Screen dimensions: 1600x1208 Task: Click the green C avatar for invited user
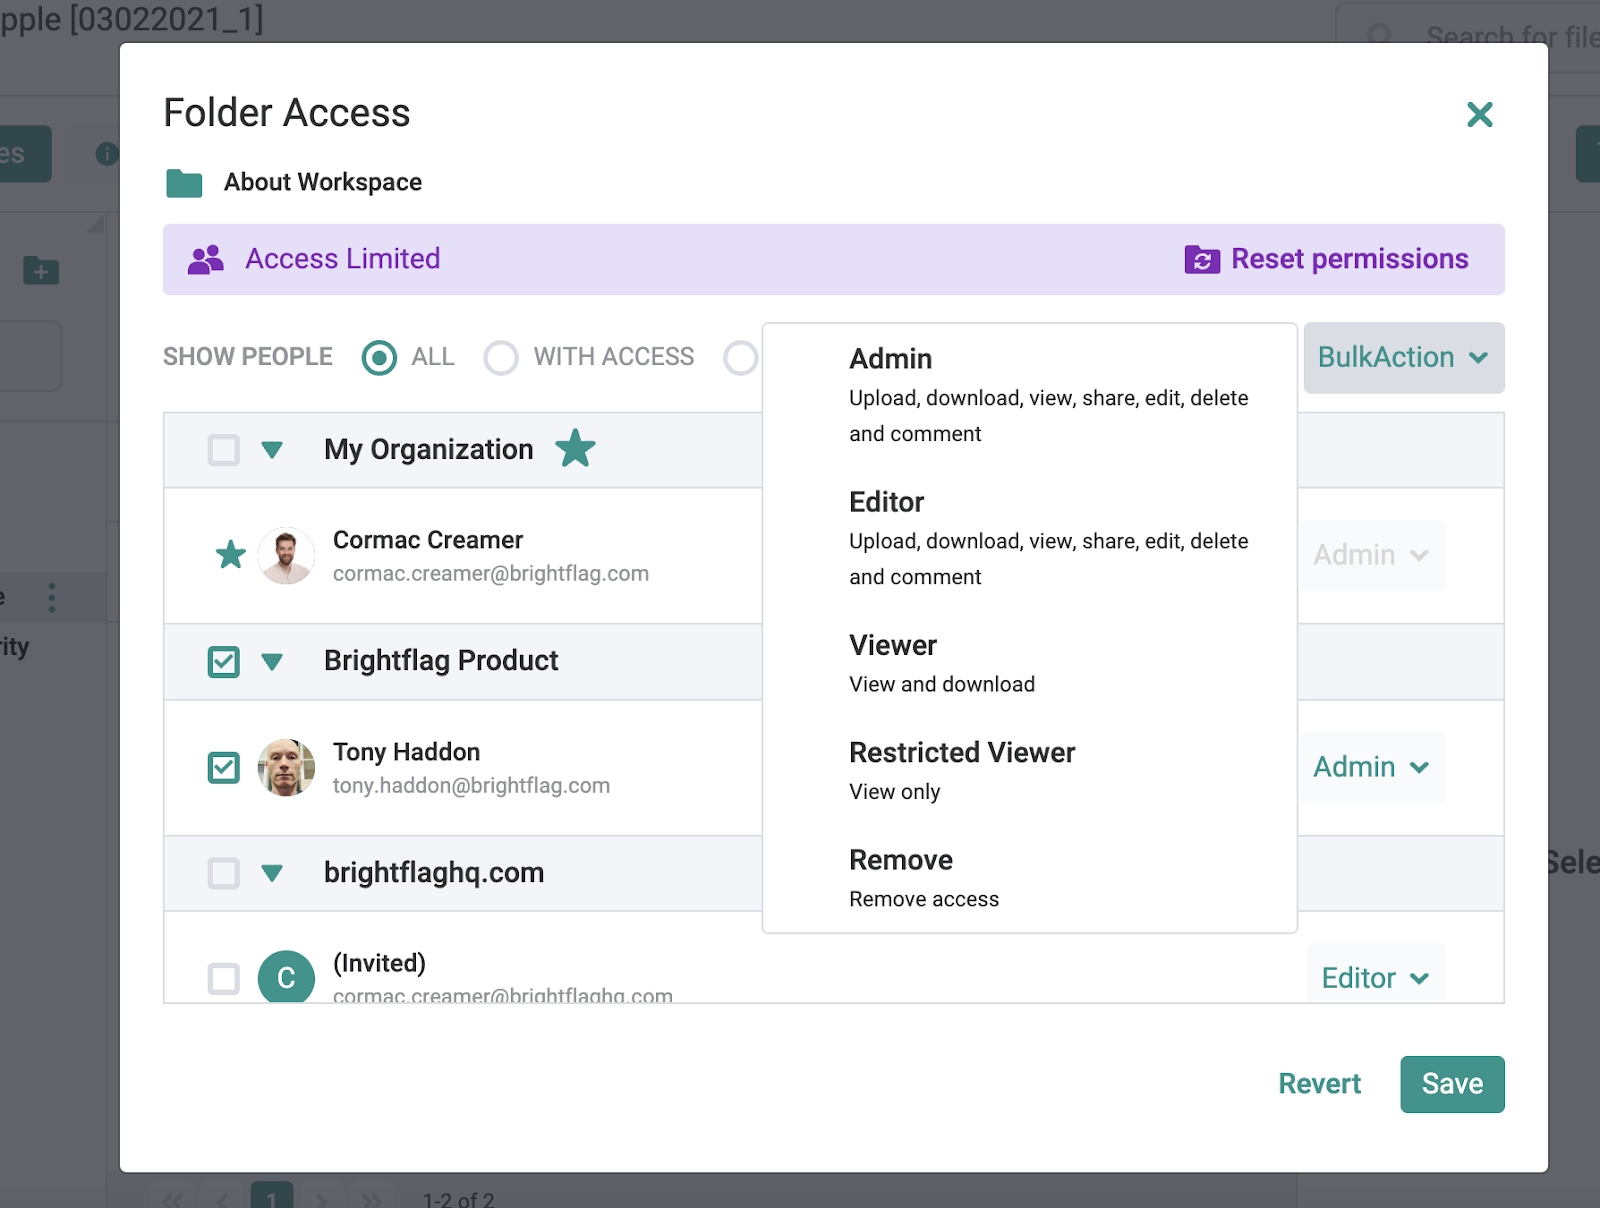[x=286, y=976]
